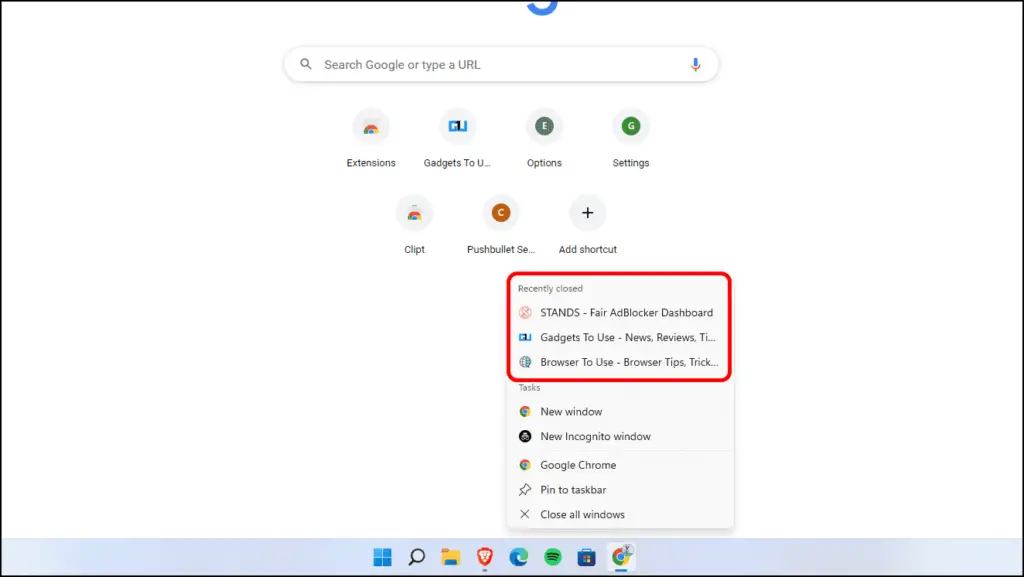Click the Windows Start button
The height and width of the screenshot is (577, 1024).
pos(383,557)
